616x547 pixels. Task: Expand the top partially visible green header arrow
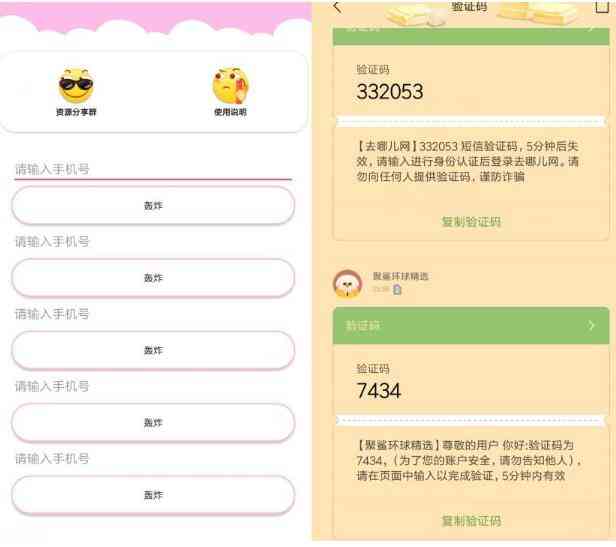click(x=591, y=29)
